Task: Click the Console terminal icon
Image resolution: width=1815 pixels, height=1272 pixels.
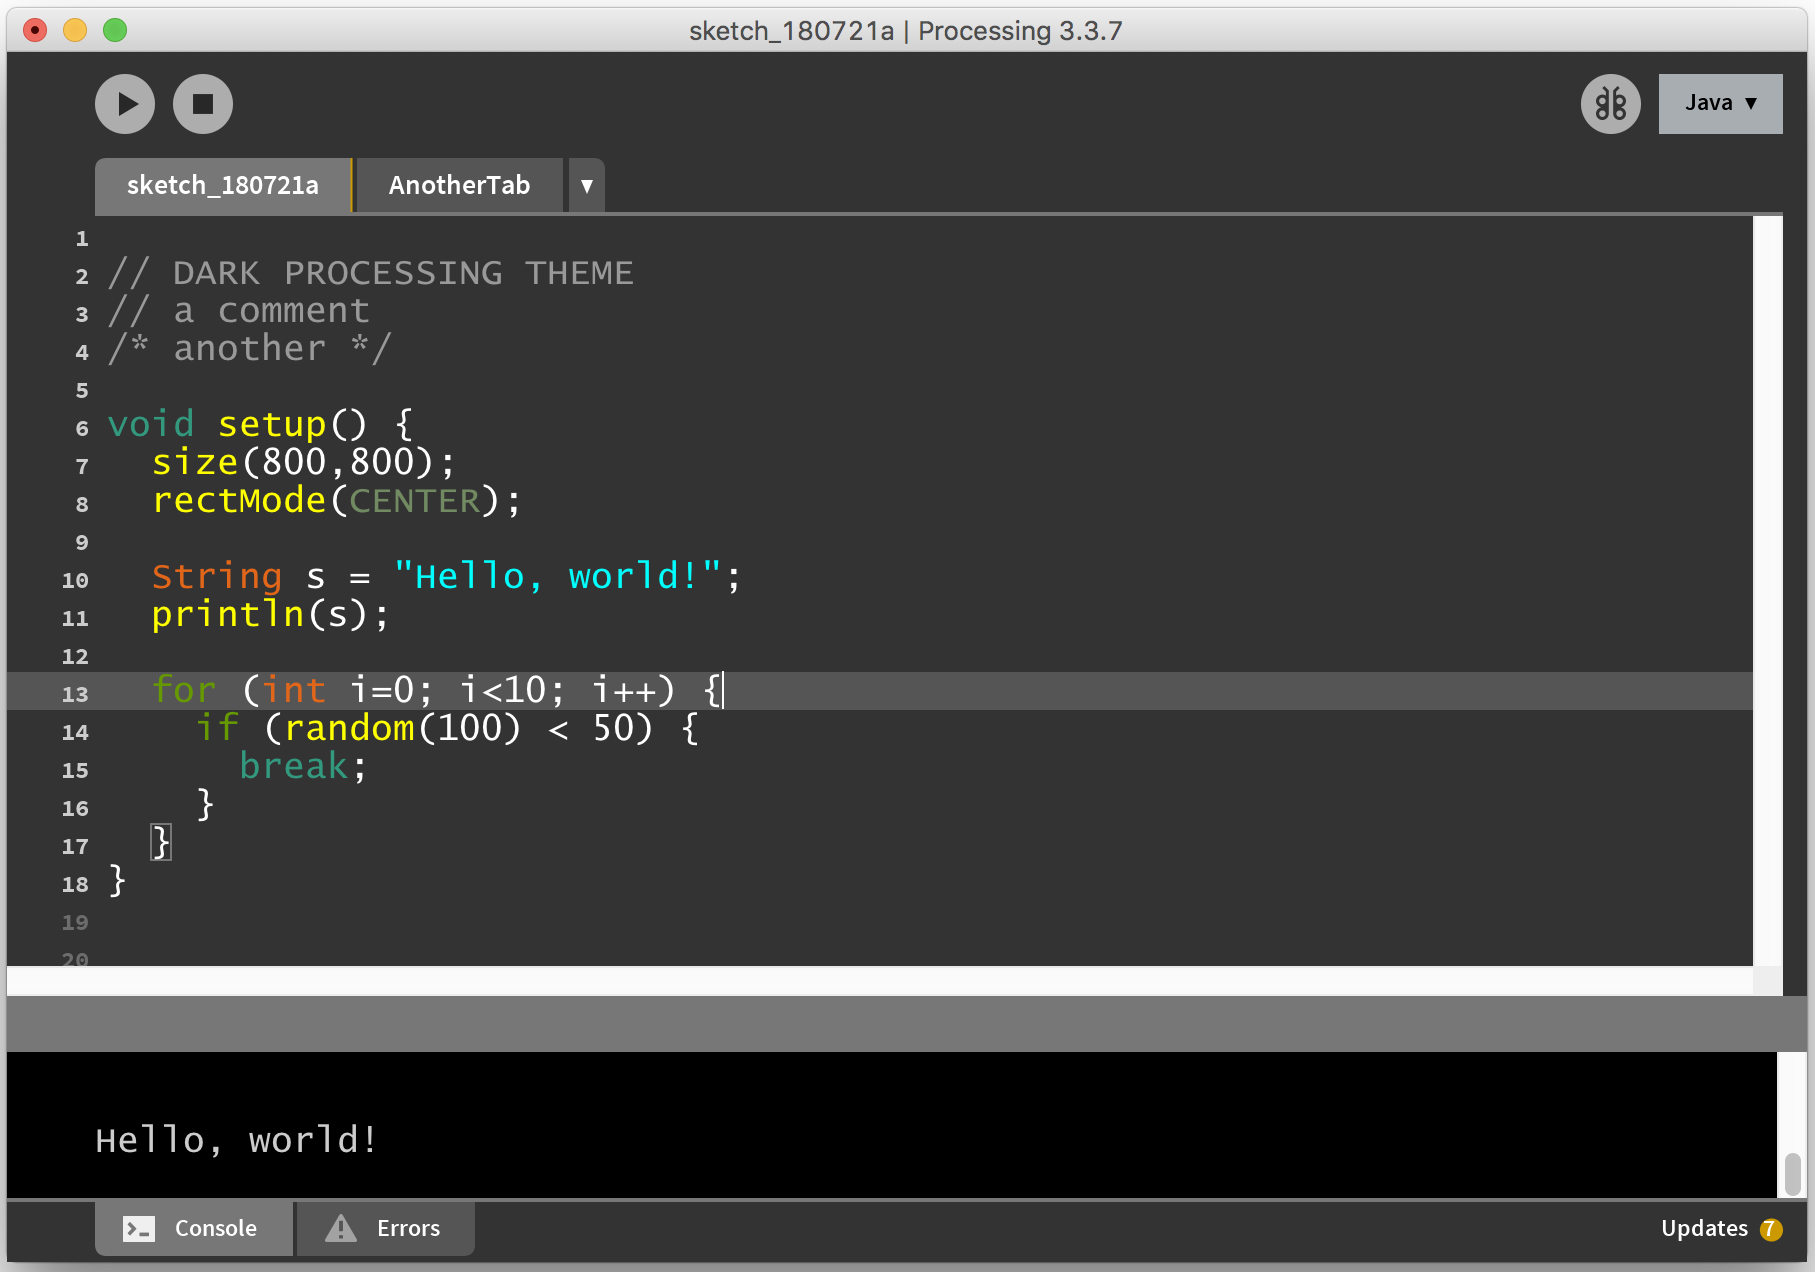Action: pyautogui.click(x=139, y=1229)
